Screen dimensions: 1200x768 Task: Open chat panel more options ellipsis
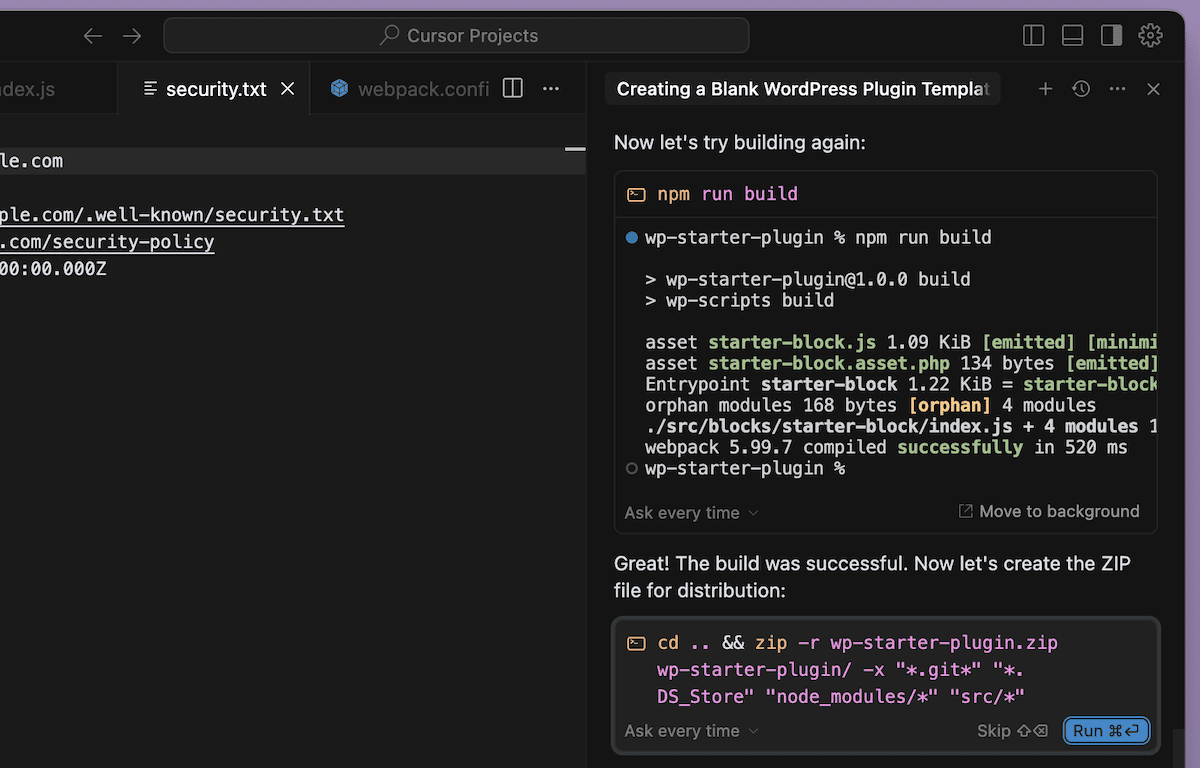pyautogui.click(x=1118, y=89)
